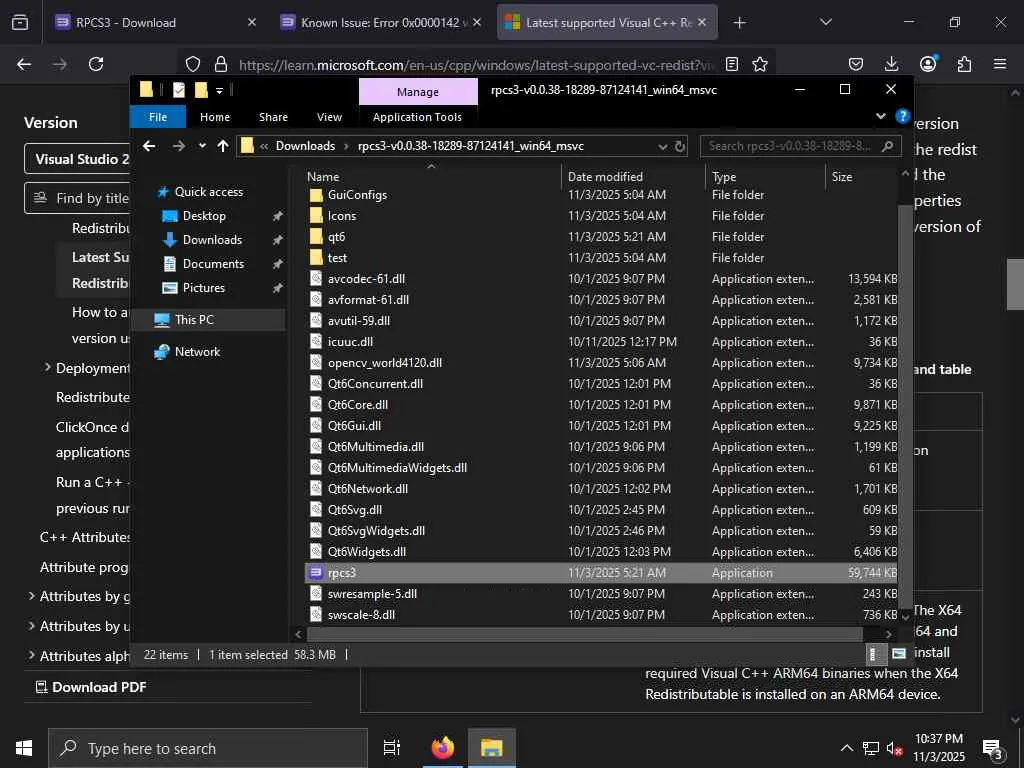1024x768 pixels.
Task: Go up to parent folder in Explorer
Action: tap(223, 146)
